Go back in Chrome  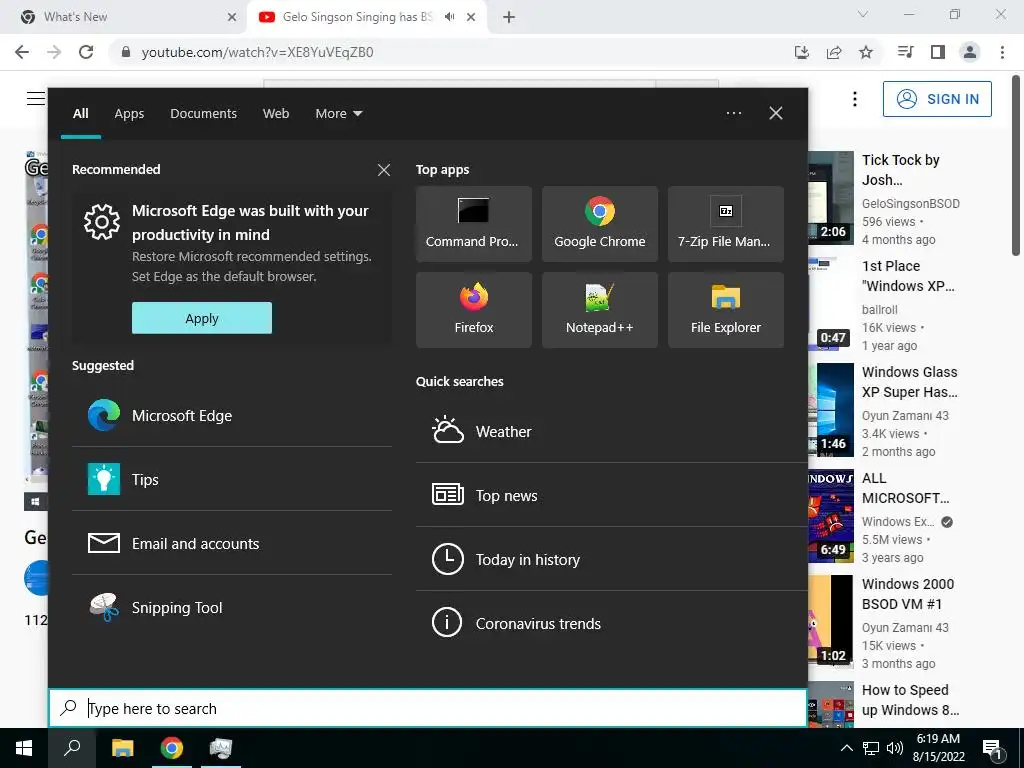22,52
